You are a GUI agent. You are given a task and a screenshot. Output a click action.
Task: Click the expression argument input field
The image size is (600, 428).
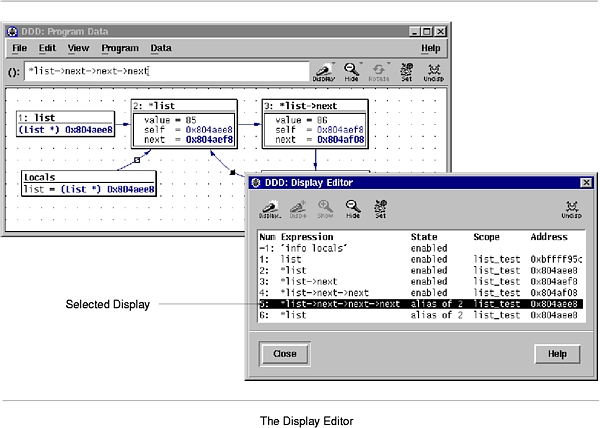point(165,72)
